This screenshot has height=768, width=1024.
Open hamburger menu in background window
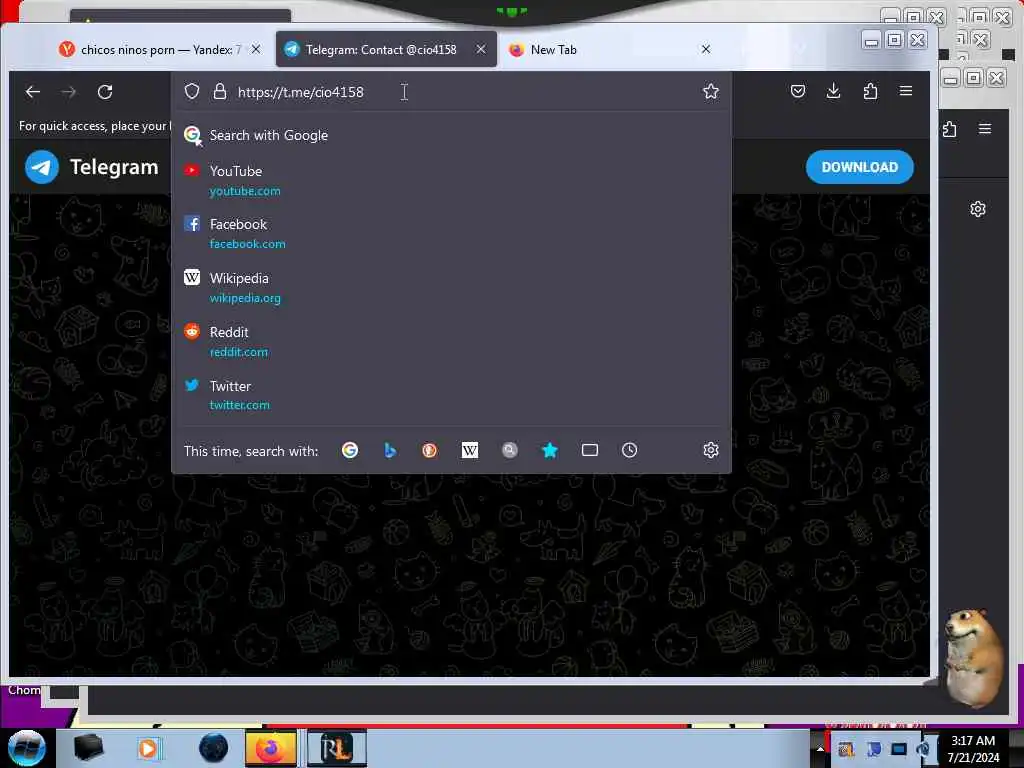point(985,129)
